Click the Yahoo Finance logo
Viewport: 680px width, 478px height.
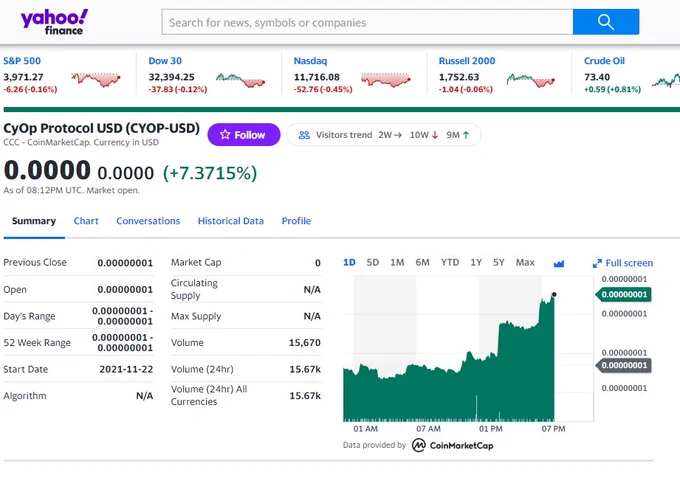[54, 22]
